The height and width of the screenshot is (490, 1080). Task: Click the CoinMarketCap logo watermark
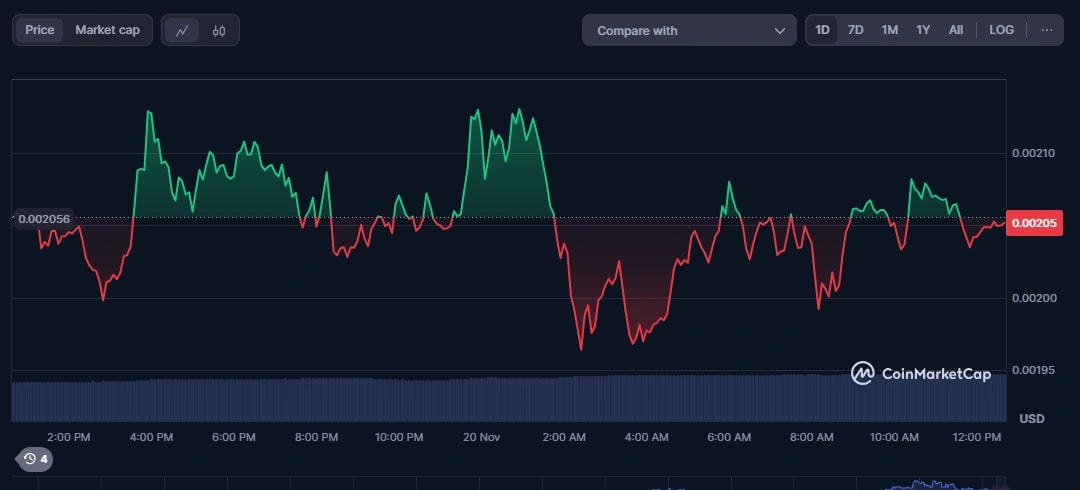[921, 374]
